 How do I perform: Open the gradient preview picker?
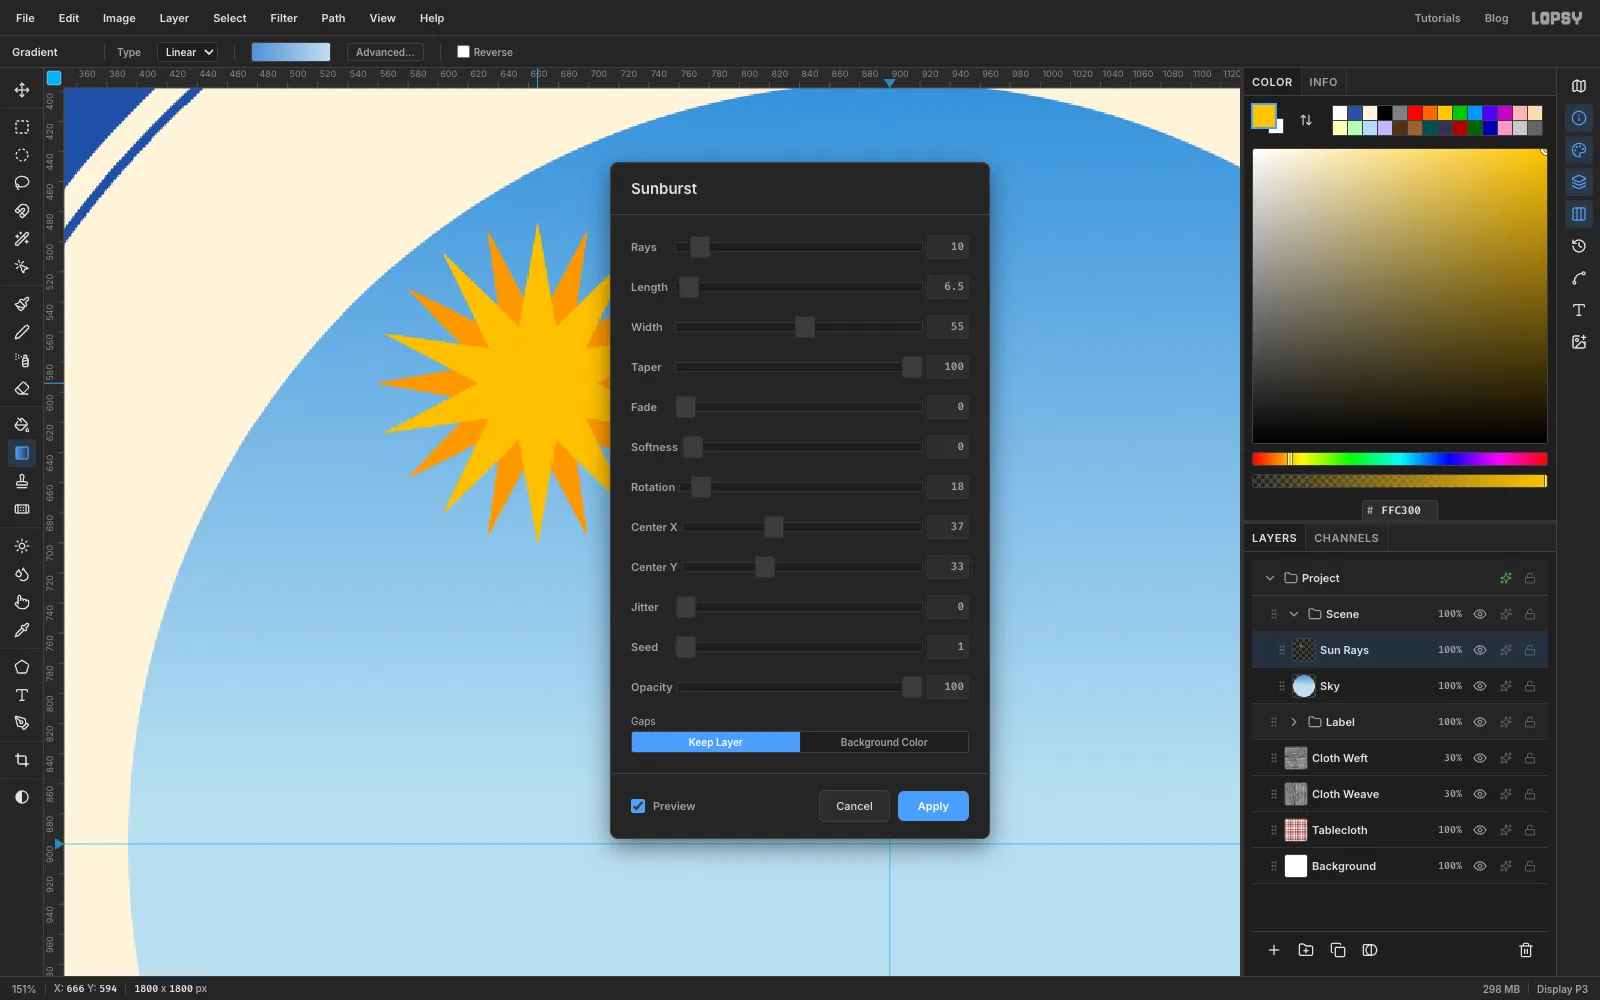click(291, 52)
